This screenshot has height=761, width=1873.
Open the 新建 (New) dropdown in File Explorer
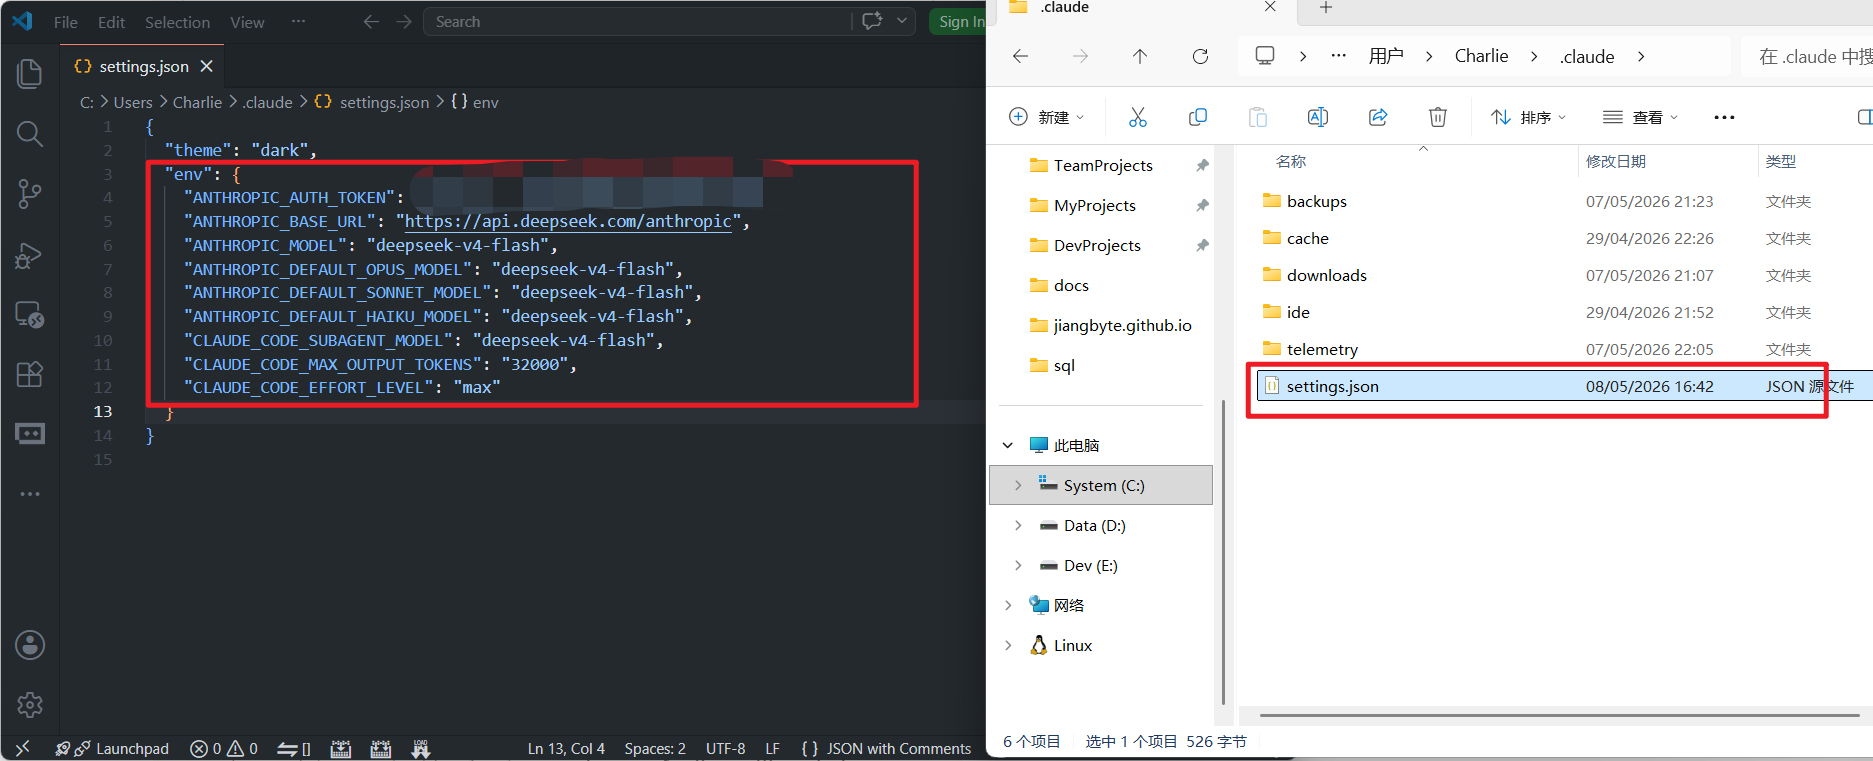[x=1047, y=117]
